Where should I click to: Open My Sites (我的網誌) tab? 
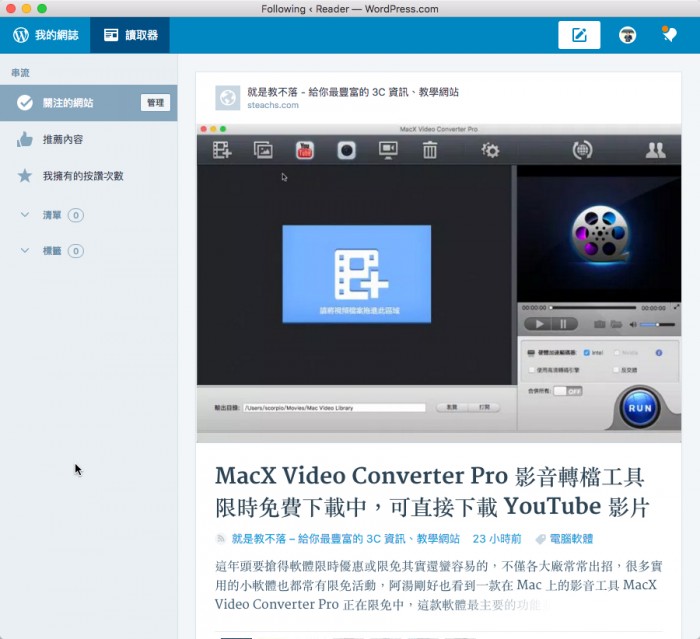point(45,35)
